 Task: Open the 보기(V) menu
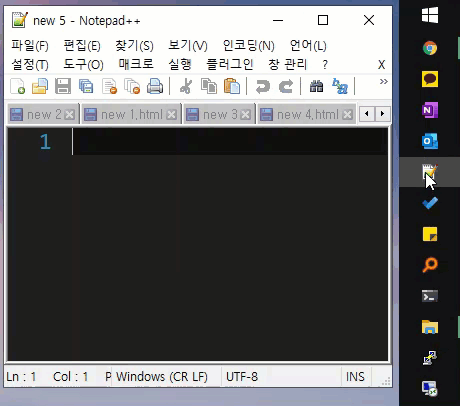tap(188, 46)
